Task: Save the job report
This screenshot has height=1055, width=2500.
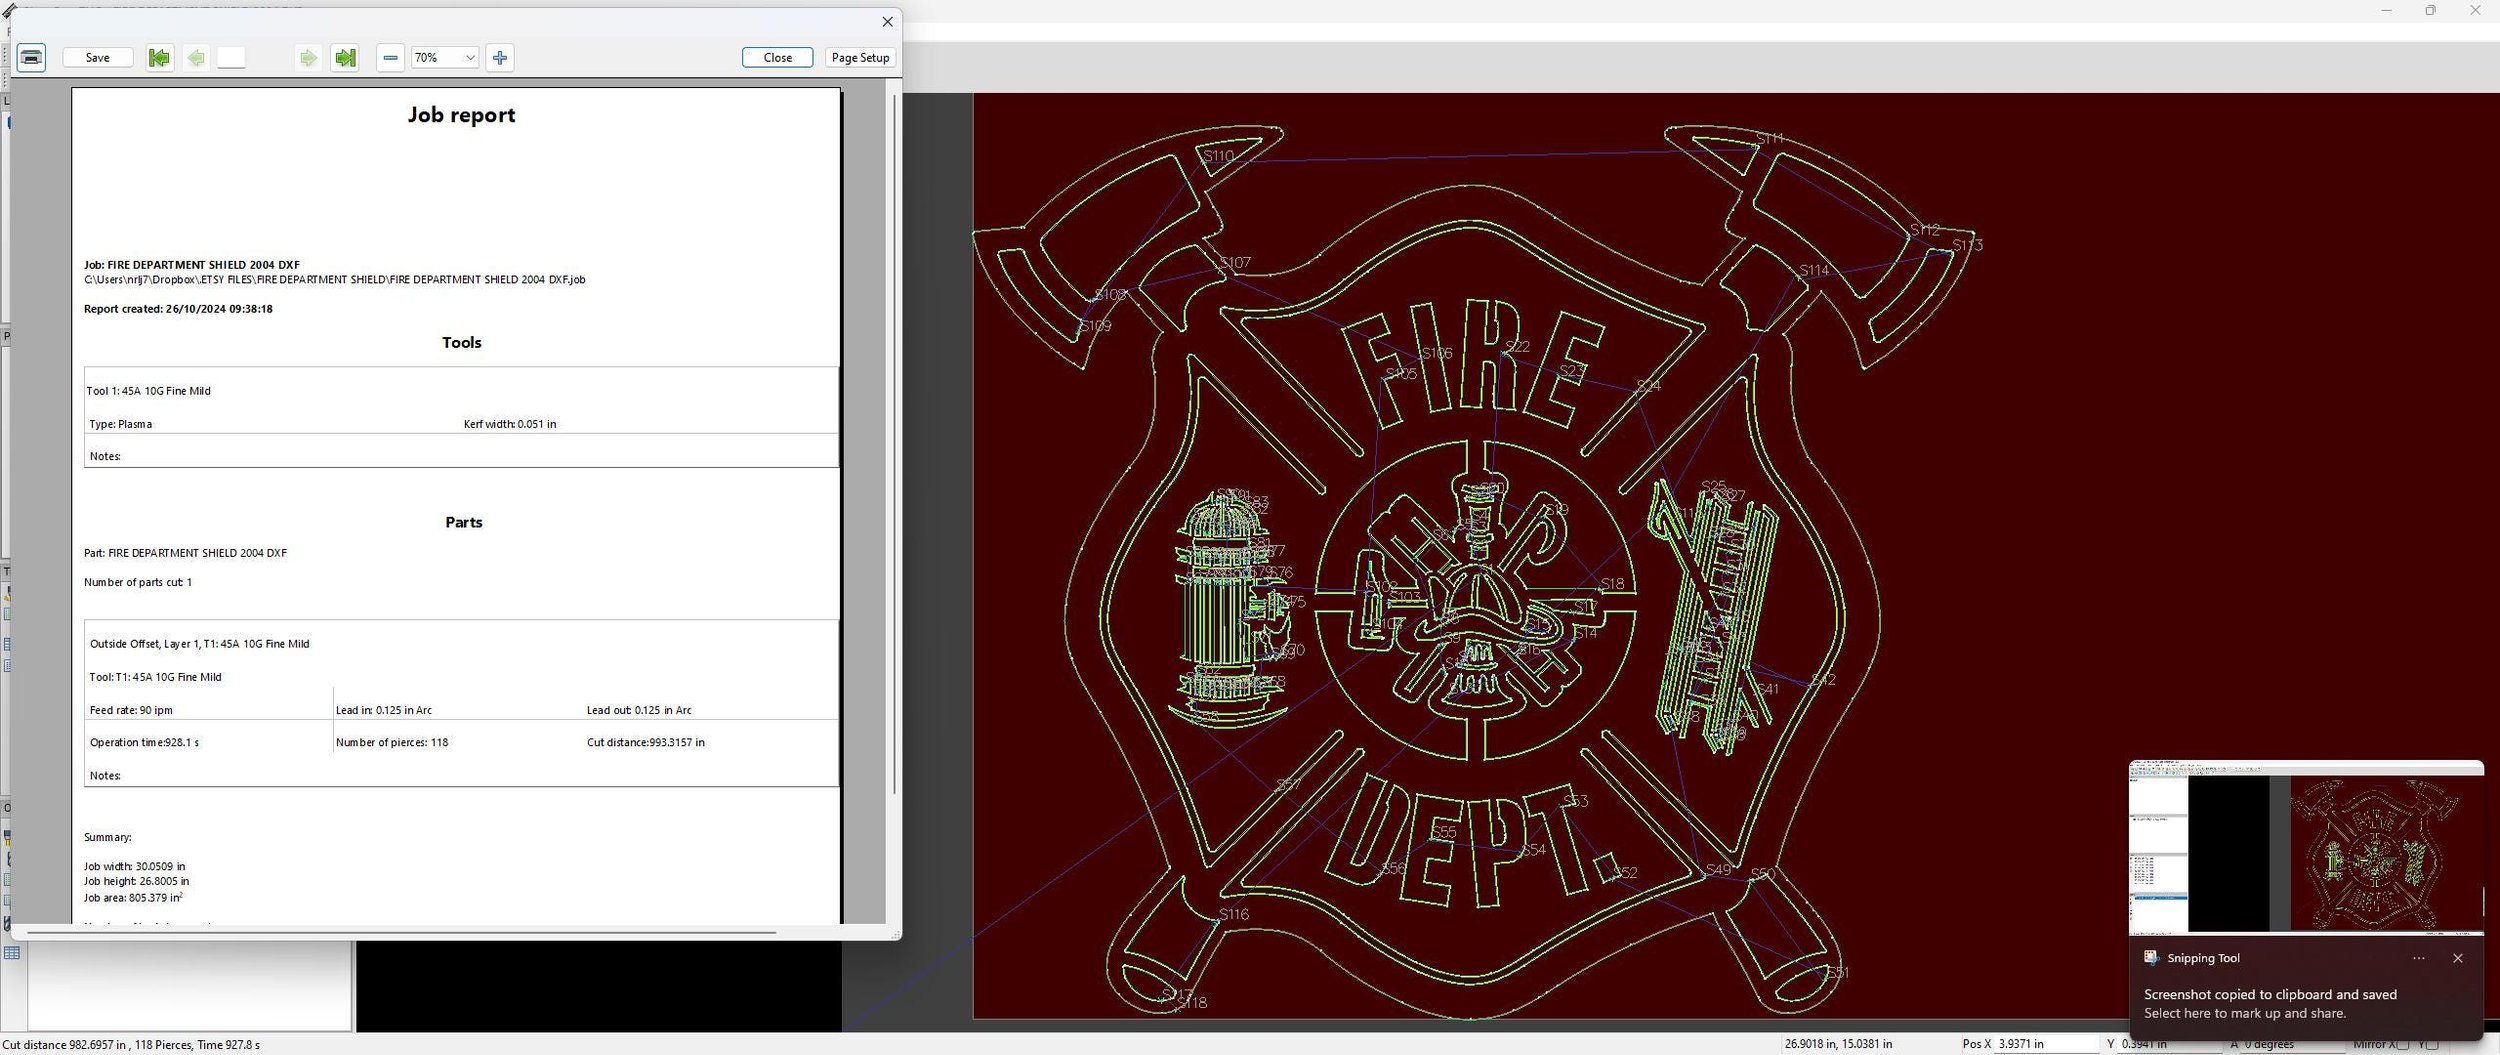Action: click(98, 57)
